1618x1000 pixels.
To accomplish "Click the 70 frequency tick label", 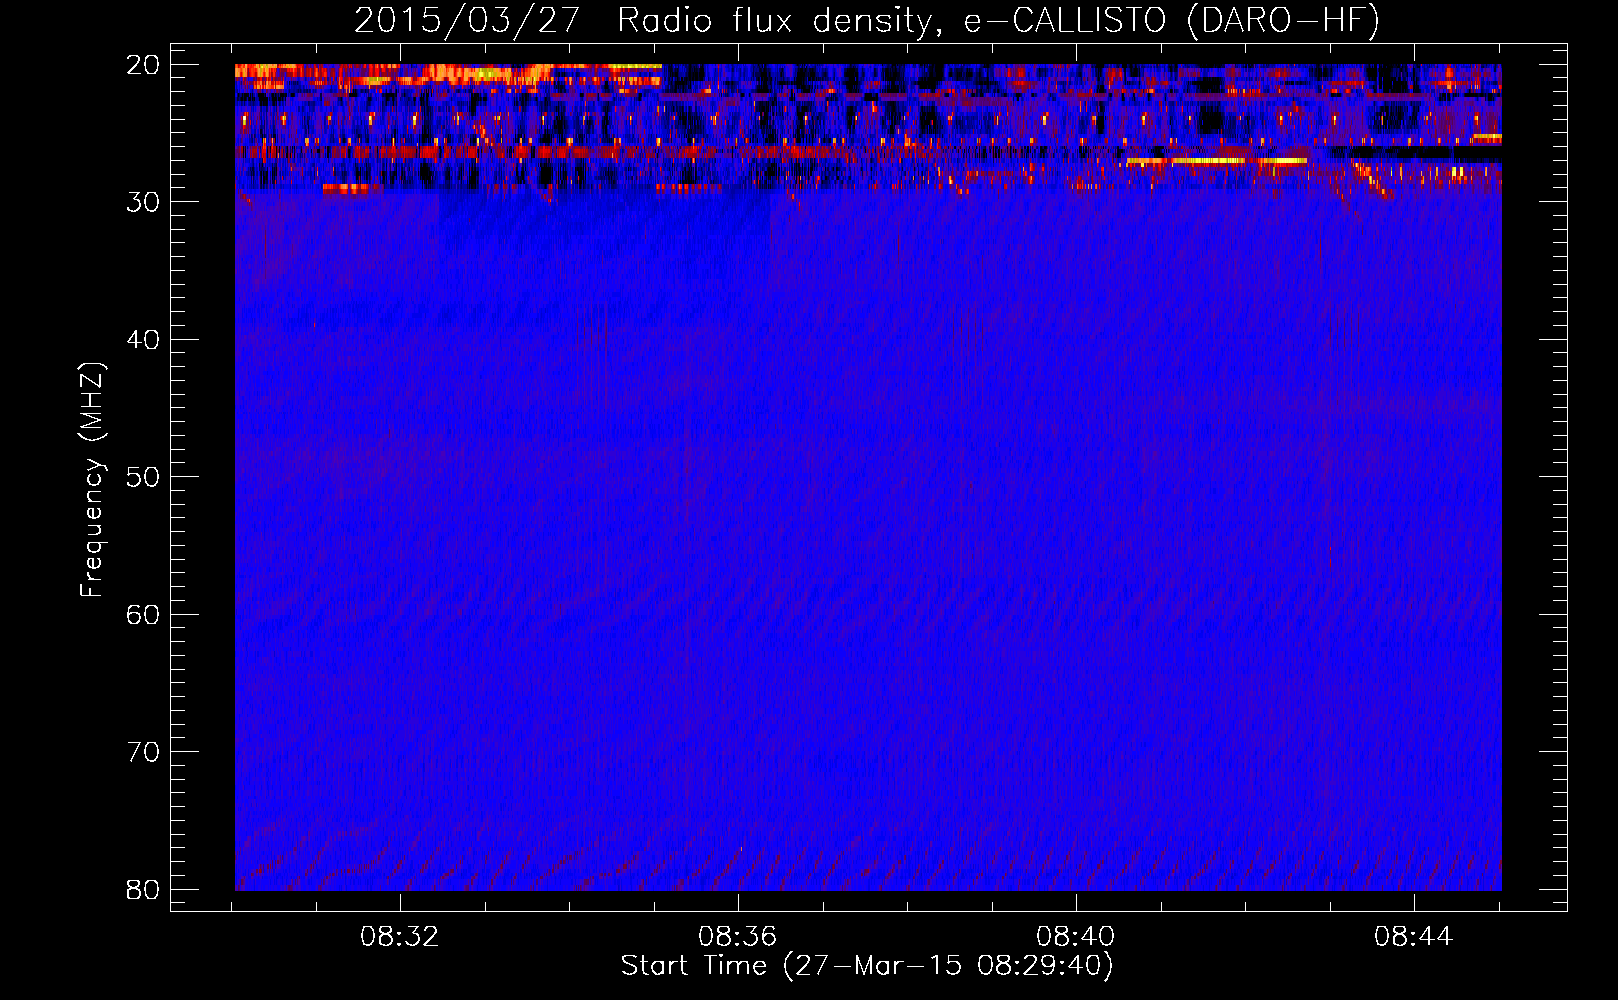I will click(x=143, y=752).
